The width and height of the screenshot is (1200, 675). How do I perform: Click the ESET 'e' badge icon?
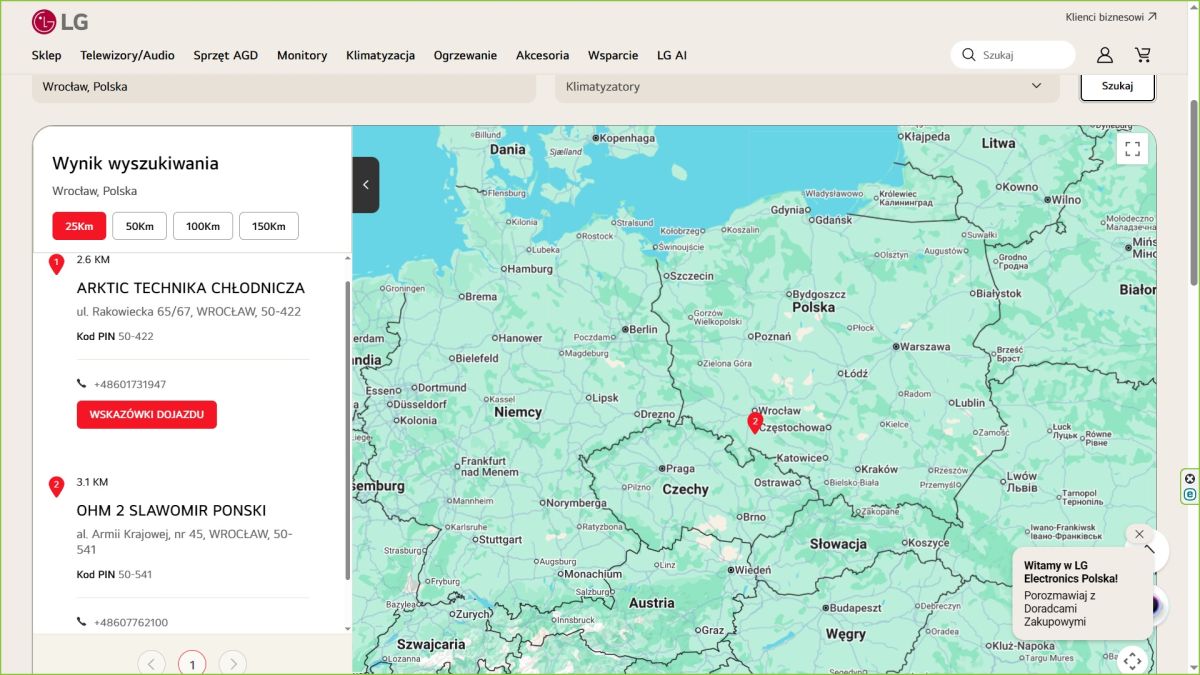(x=1190, y=494)
